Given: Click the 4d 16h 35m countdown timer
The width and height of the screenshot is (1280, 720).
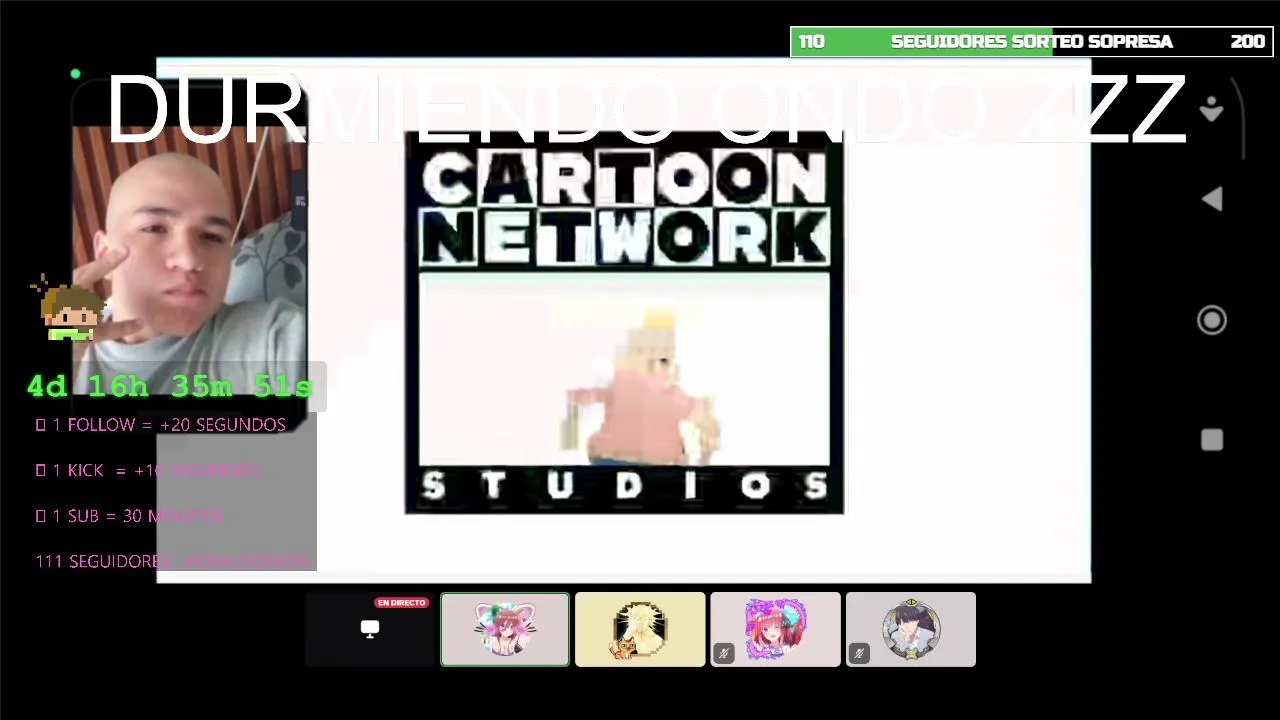Looking at the screenshot, I should click(170, 386).
